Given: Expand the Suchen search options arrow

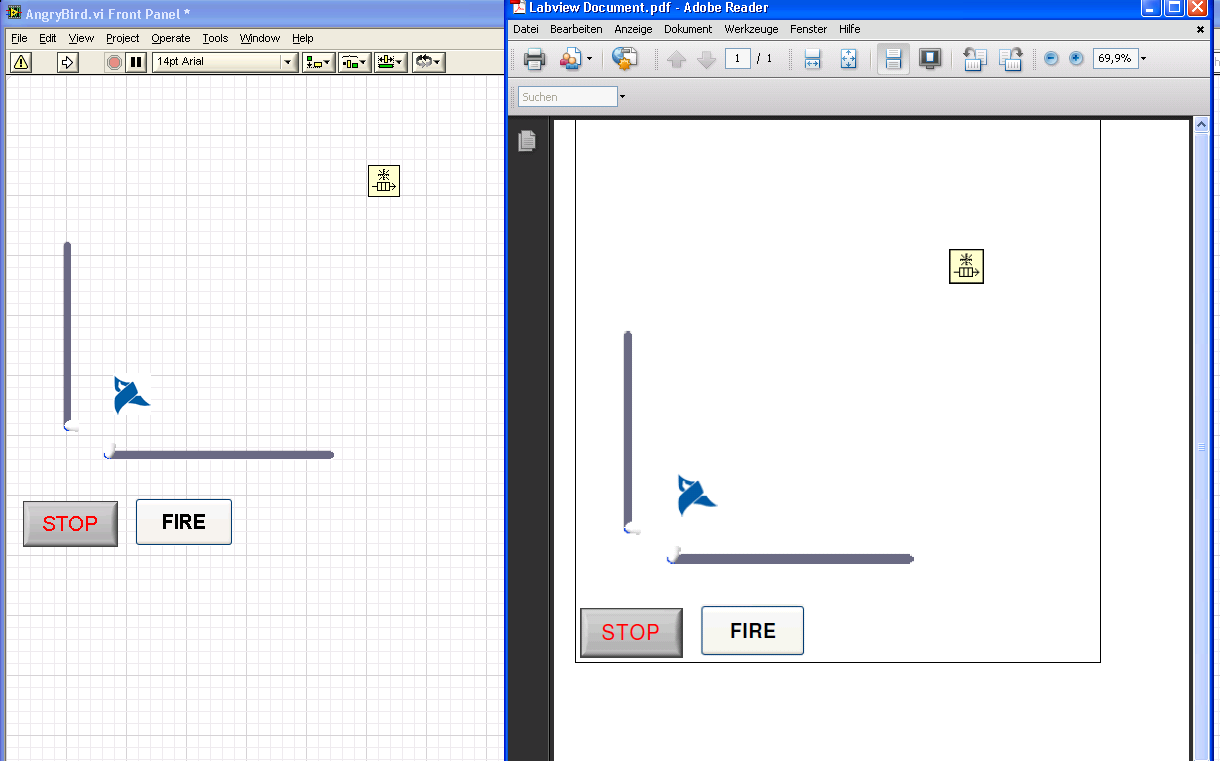Looking at the screenshot, I should pos(622,97).
